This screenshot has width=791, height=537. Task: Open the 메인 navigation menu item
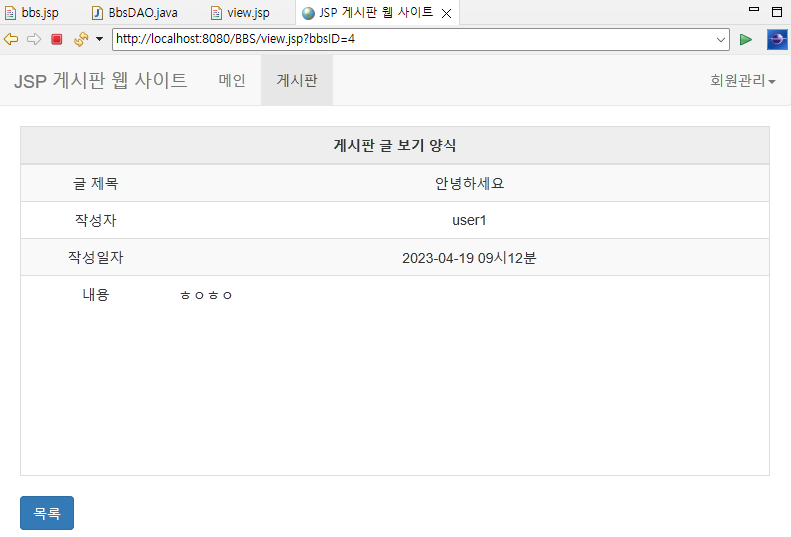click(x=232, y=80)
